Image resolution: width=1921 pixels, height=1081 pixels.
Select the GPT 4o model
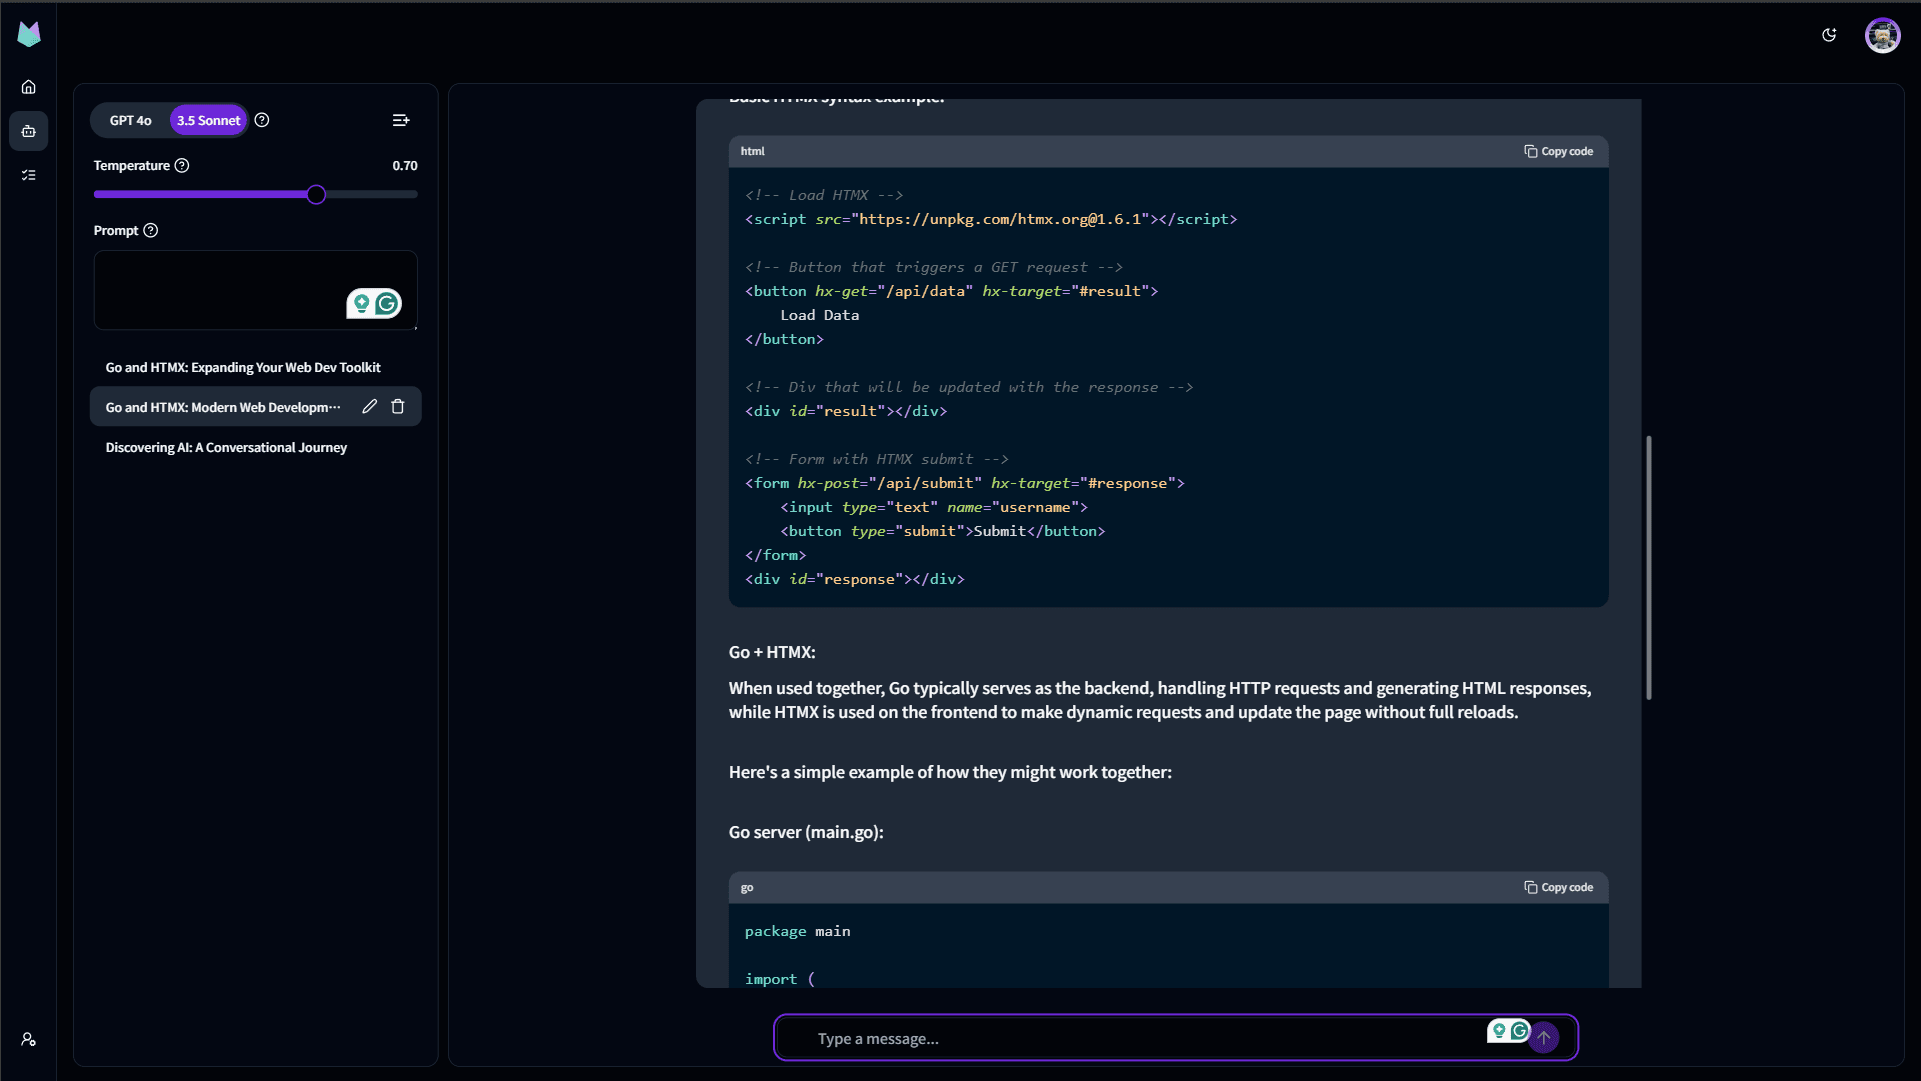(131, 120)
